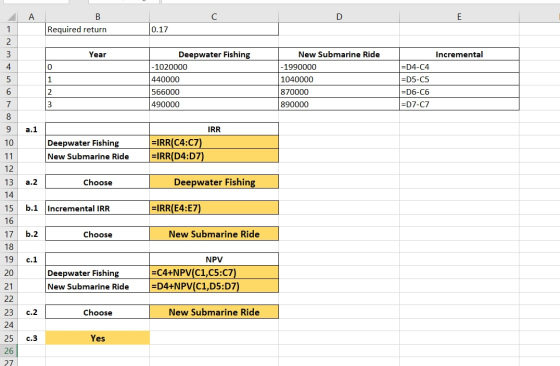Select the =IRR(E4:E7) cell
Viewport: 560px width, 366px height.
tap(214, 208)
